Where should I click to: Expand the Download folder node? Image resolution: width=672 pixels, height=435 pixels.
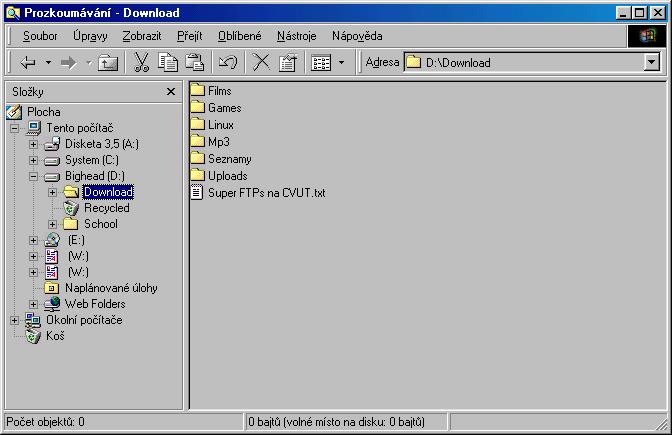tap(52, 192)
